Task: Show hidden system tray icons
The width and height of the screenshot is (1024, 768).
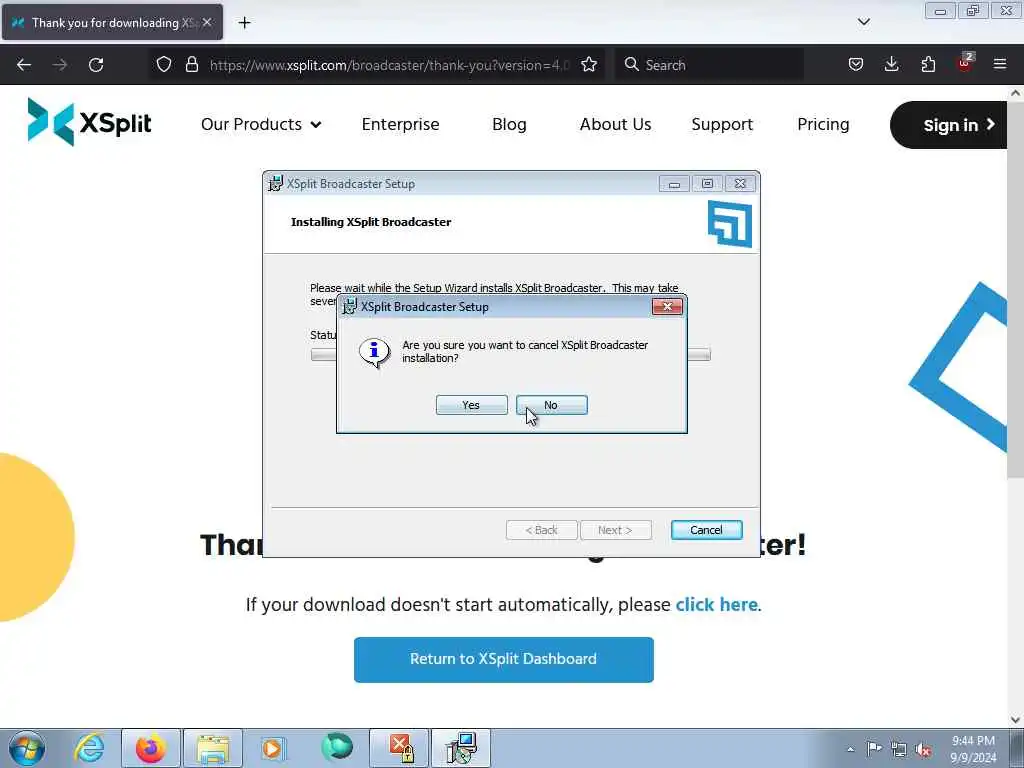Action: pyautogui.click(x=850, y=749)
